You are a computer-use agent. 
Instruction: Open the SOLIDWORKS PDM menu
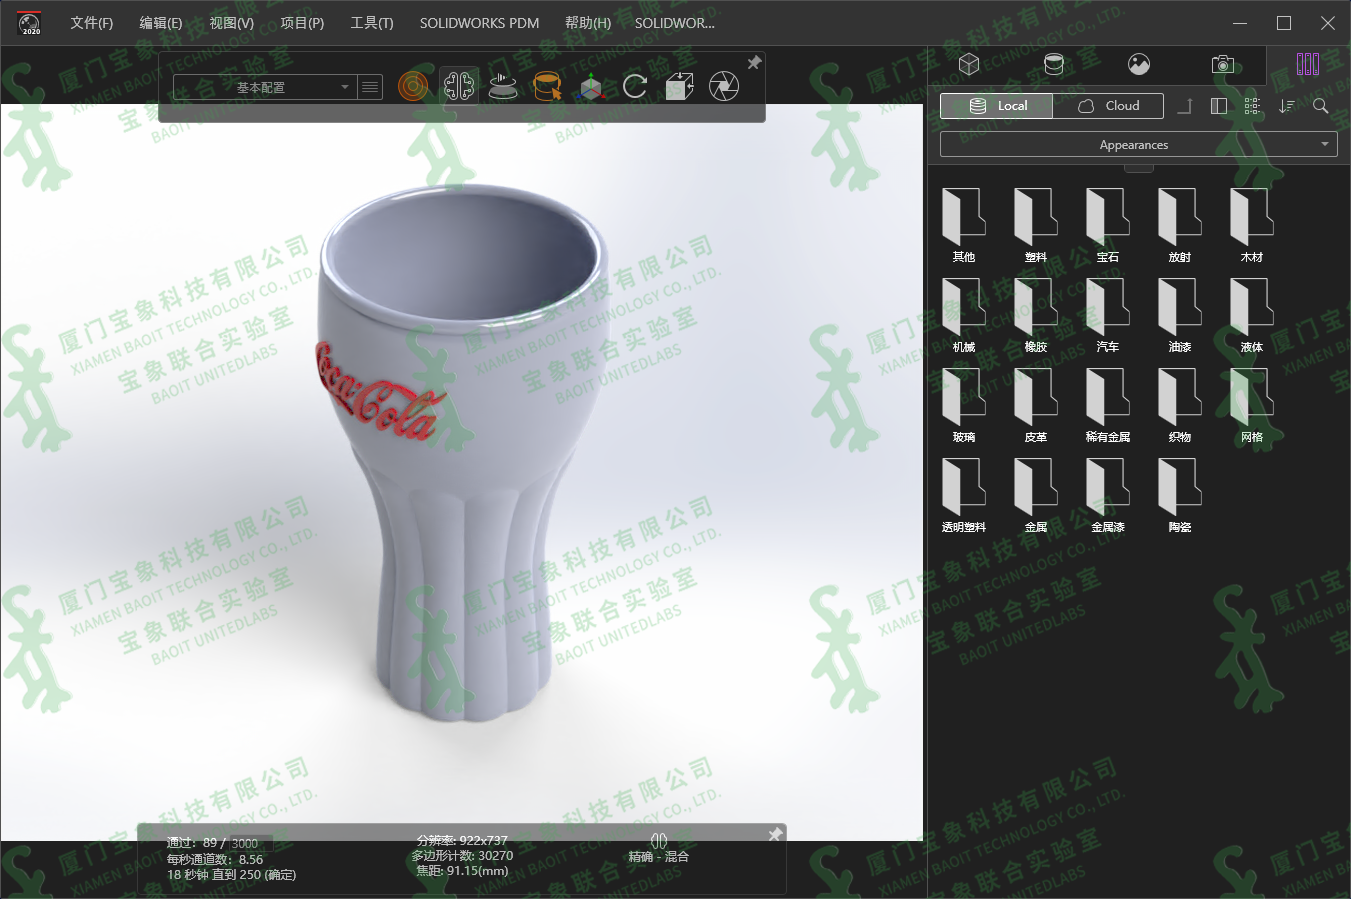coord(479,23)
